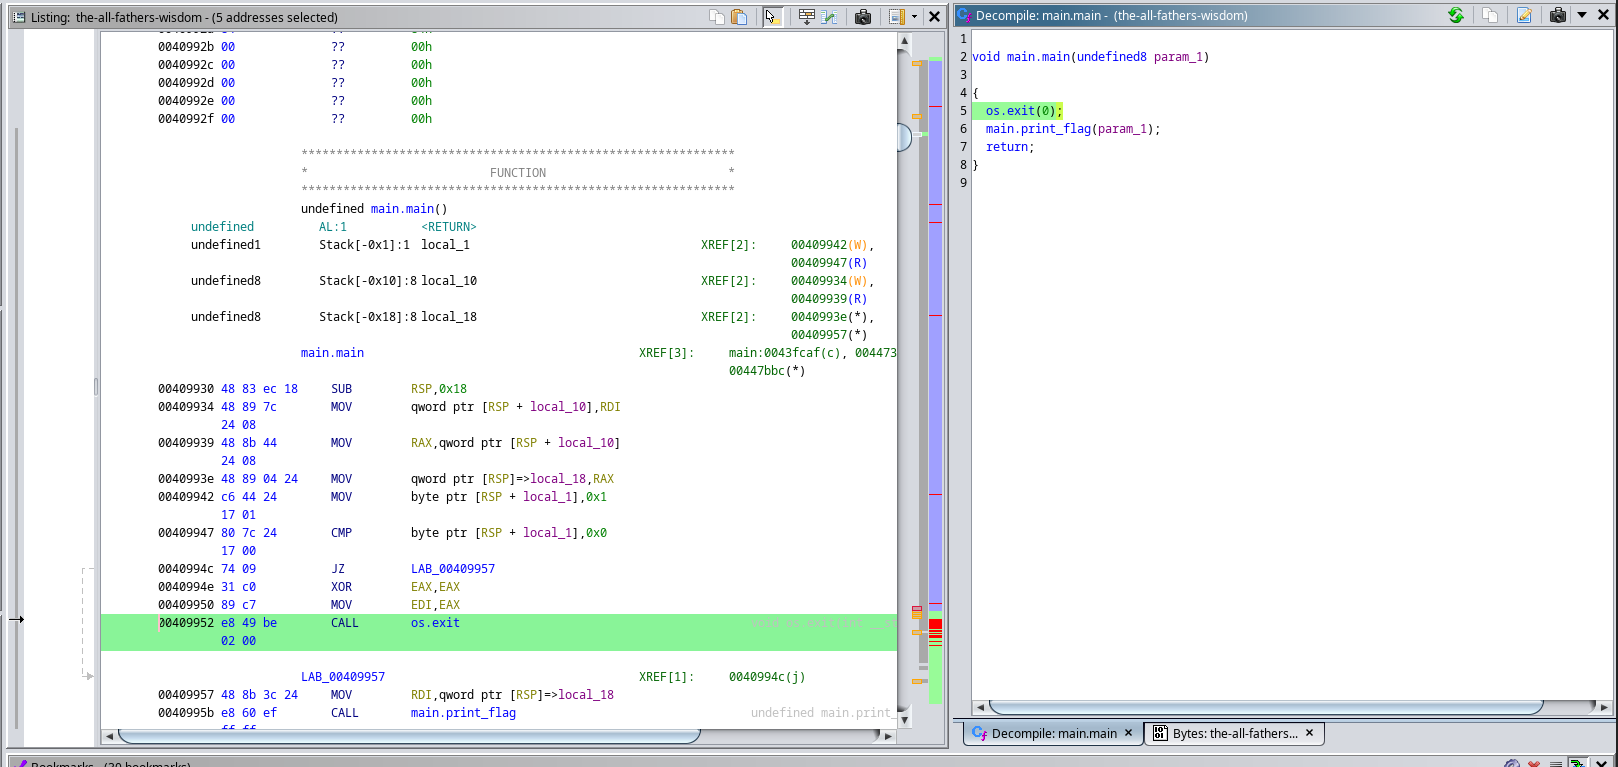Click XREF address 00409942(W)
Screen dimensions: 1618x767
pos(830,245)
